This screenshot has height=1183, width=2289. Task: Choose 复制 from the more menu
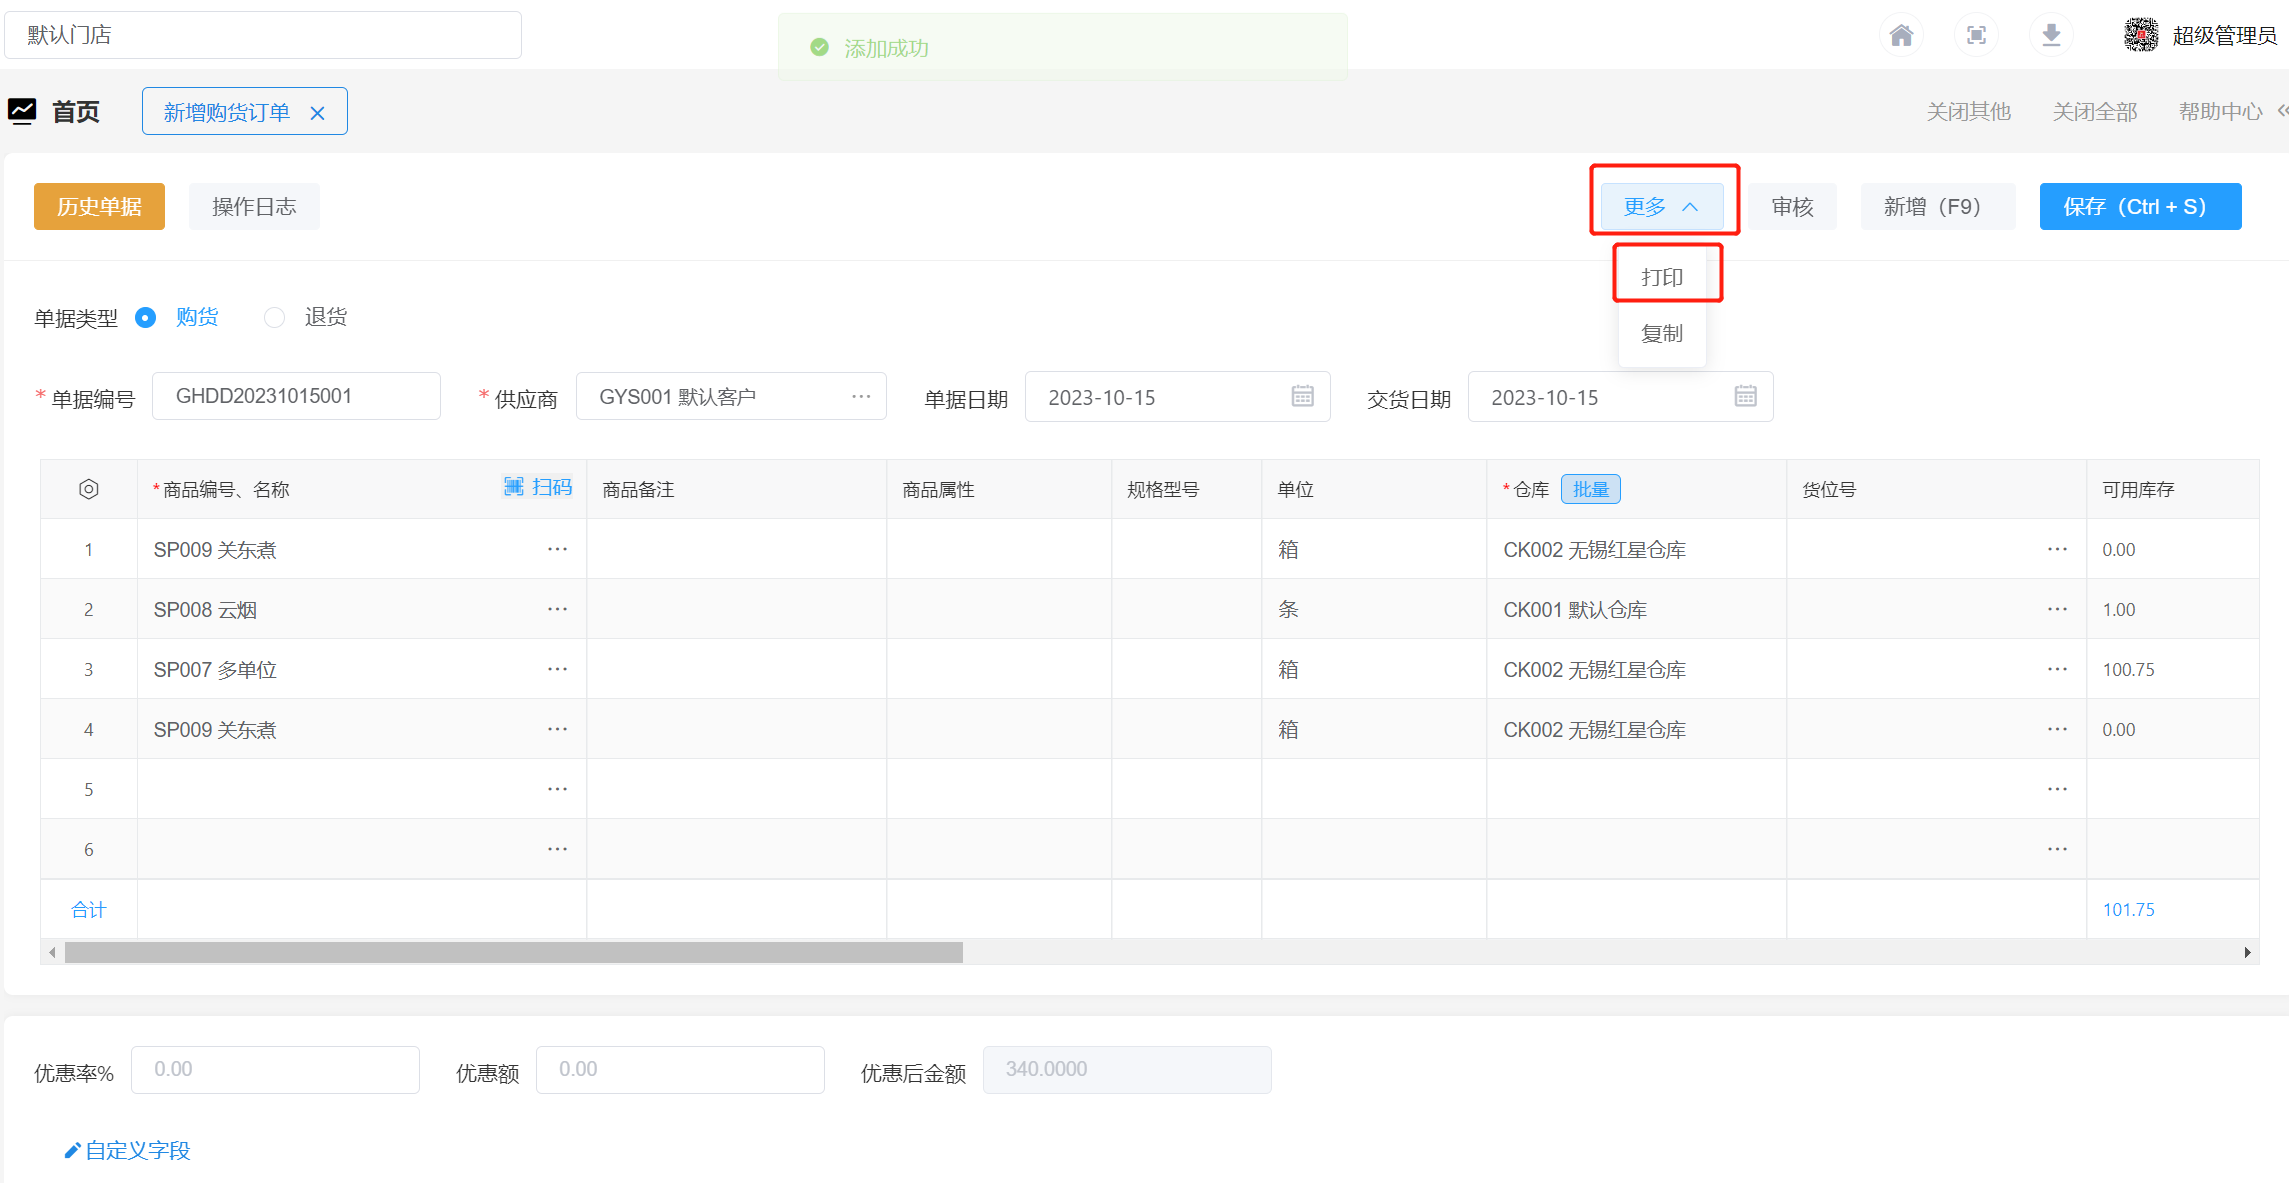click(x=1662, y=333)
